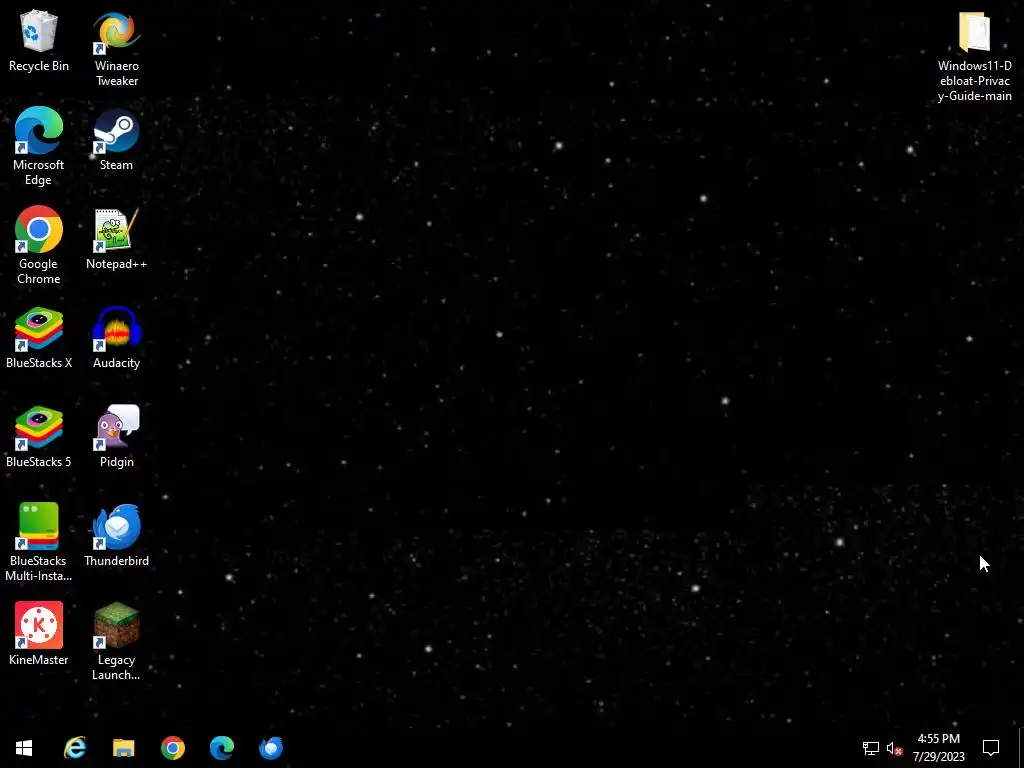Viewport: 1024px width, 768px height.
Task: Launch Internet Explorer from the taskbar
Action: tap(74, 748)
